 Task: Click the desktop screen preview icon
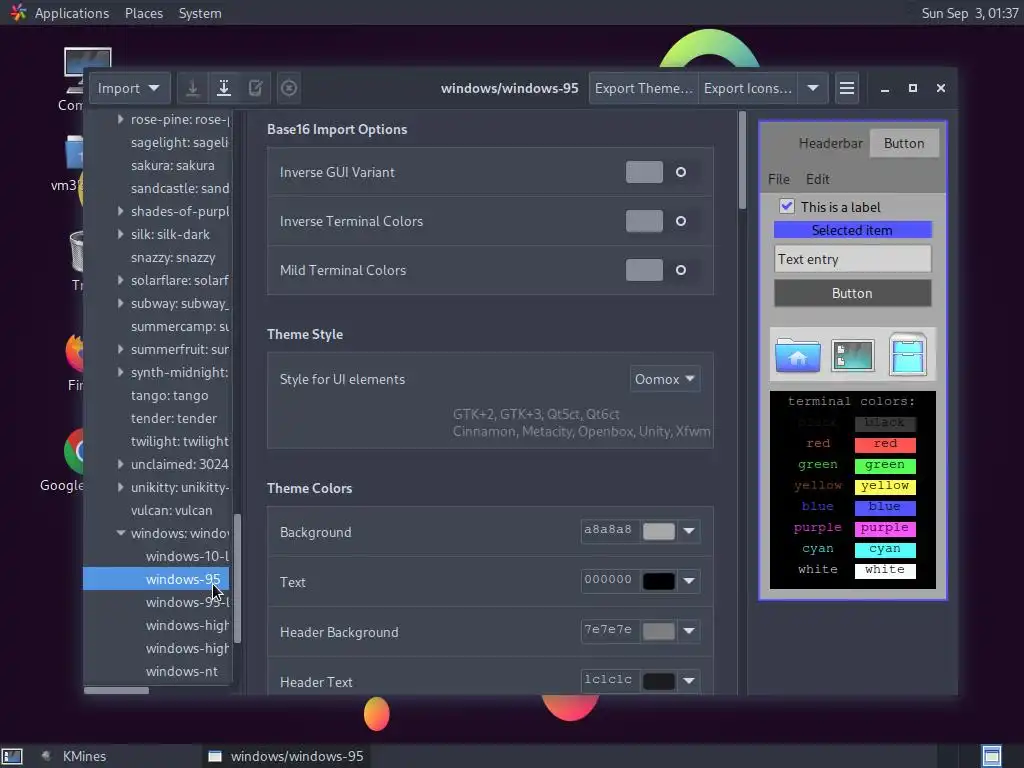pos(852,356)
